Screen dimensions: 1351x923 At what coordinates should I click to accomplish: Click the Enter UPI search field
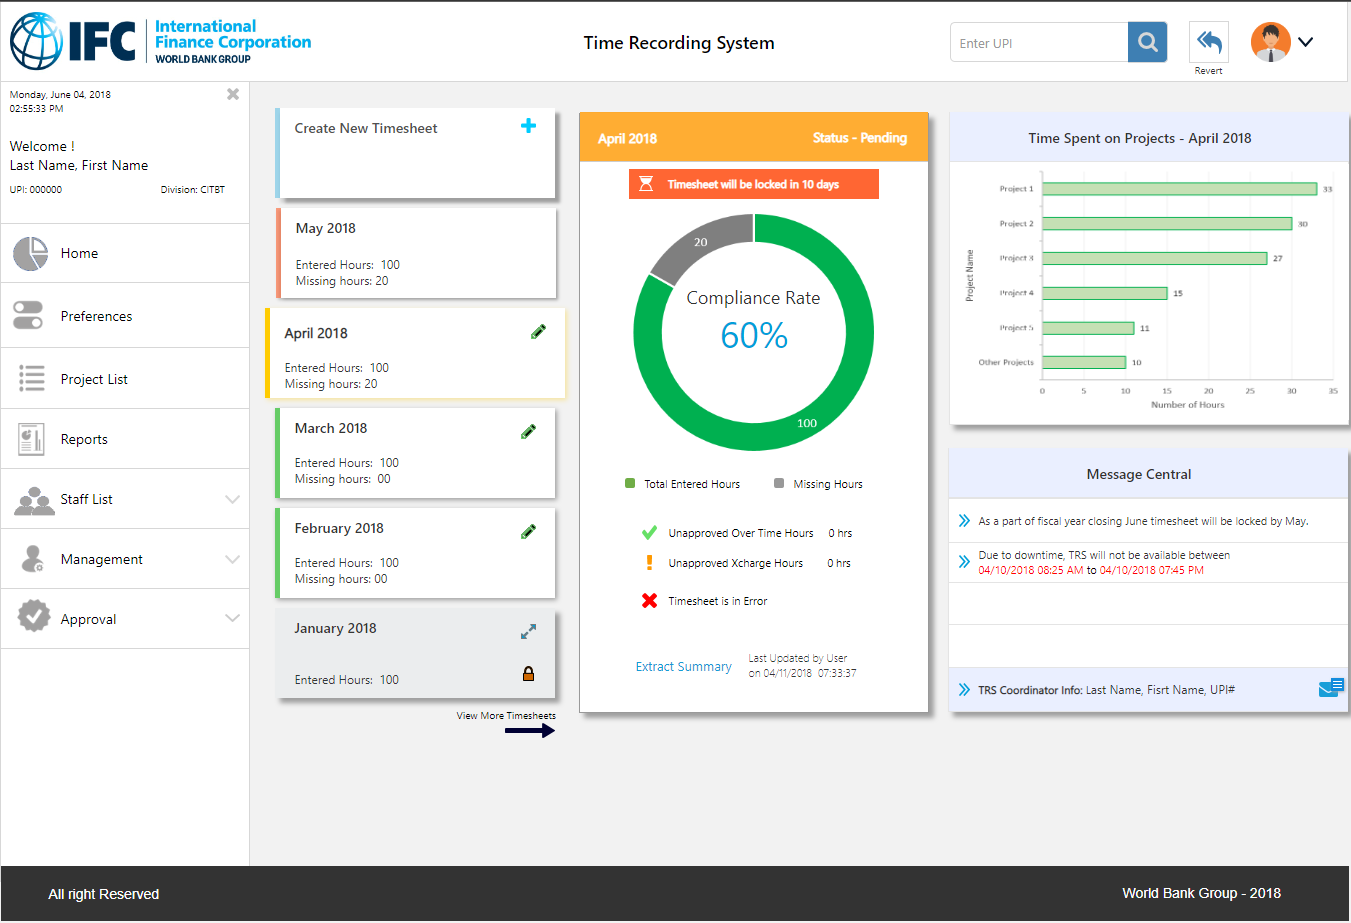(x=1038, y=43)
